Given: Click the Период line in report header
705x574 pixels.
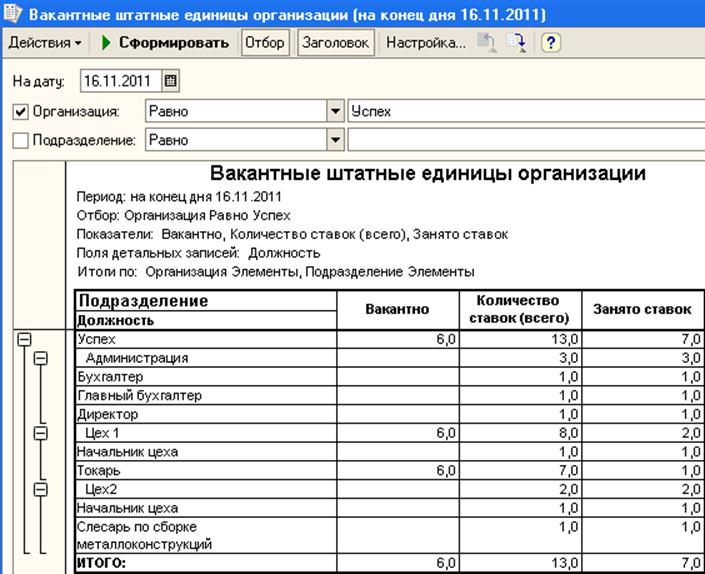Looking at the screenshot, I should 179,197.
